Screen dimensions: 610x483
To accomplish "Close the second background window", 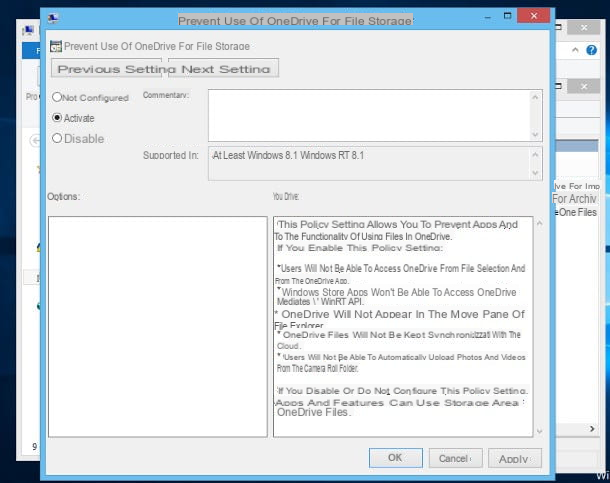I will click(584, 86).
